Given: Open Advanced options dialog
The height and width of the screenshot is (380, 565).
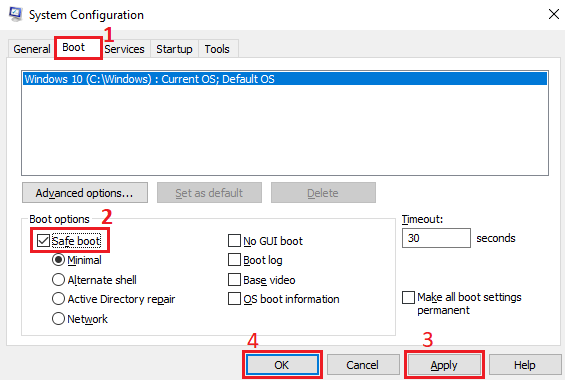Looking at the screenshot, I should [x=85, y=193].
